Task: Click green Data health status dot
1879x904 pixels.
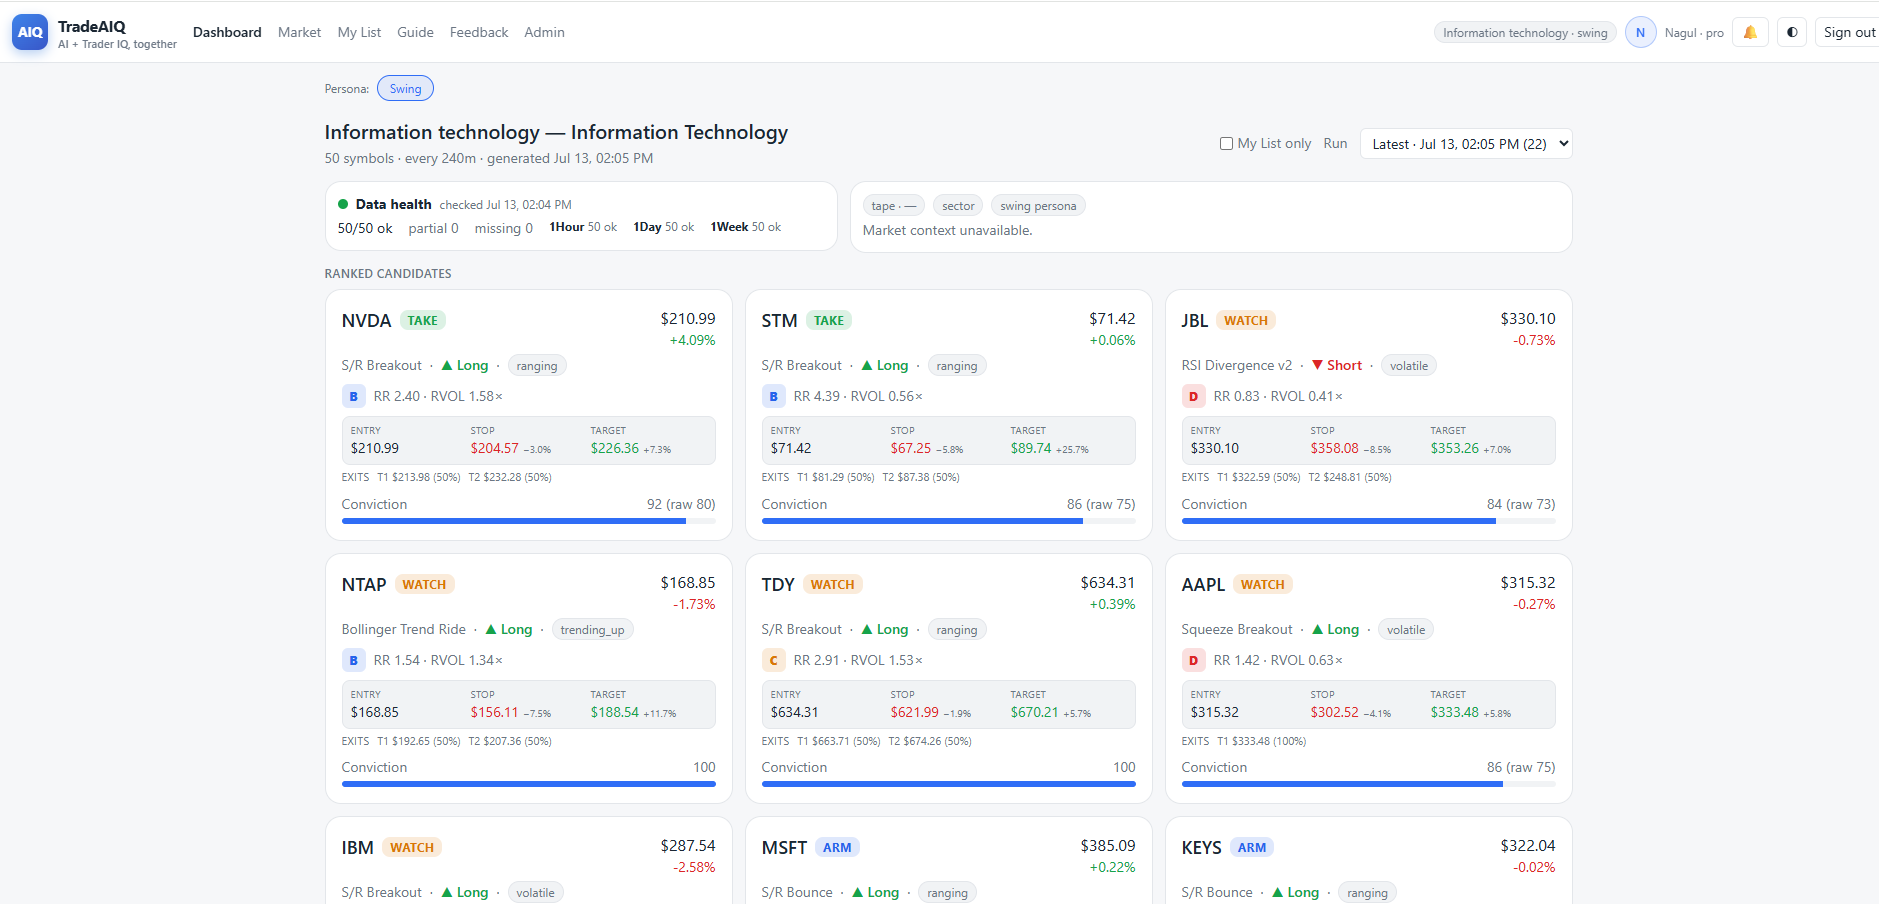Action: coord(343,204)
